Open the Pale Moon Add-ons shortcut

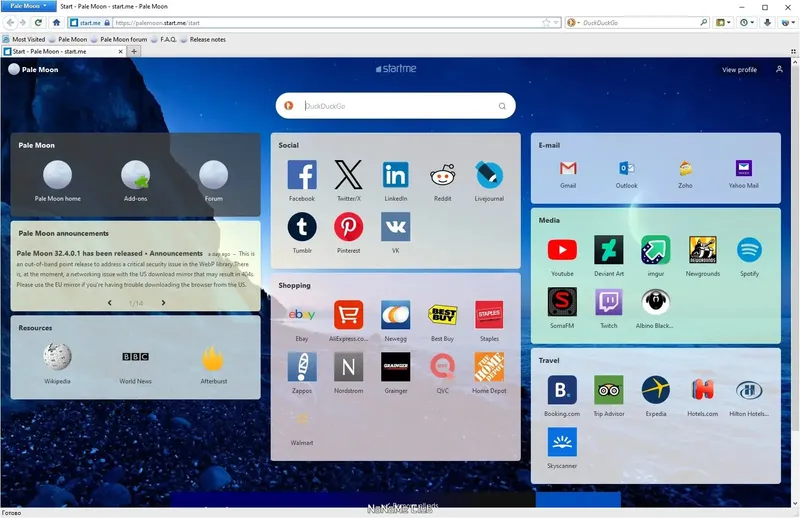[135, 175]
